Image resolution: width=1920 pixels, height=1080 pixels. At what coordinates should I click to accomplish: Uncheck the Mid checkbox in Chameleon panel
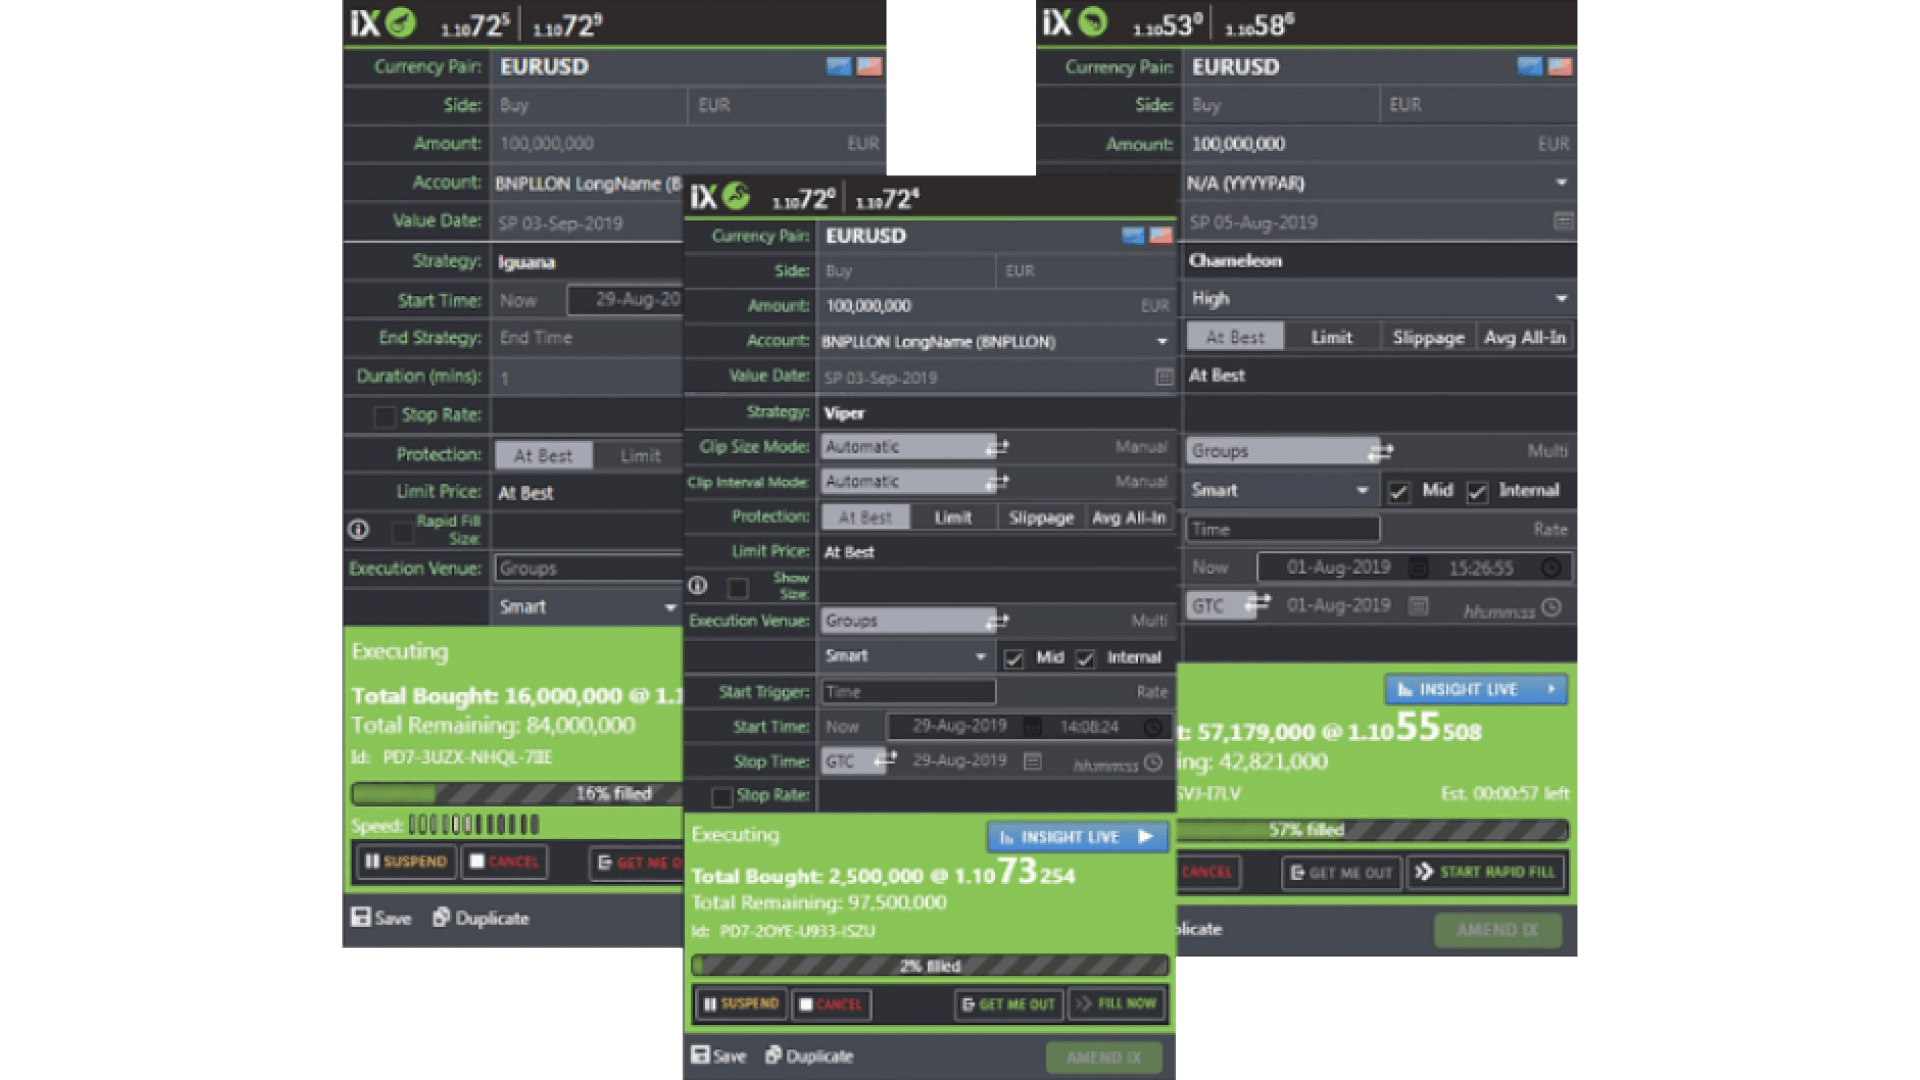click(1399, 491)
